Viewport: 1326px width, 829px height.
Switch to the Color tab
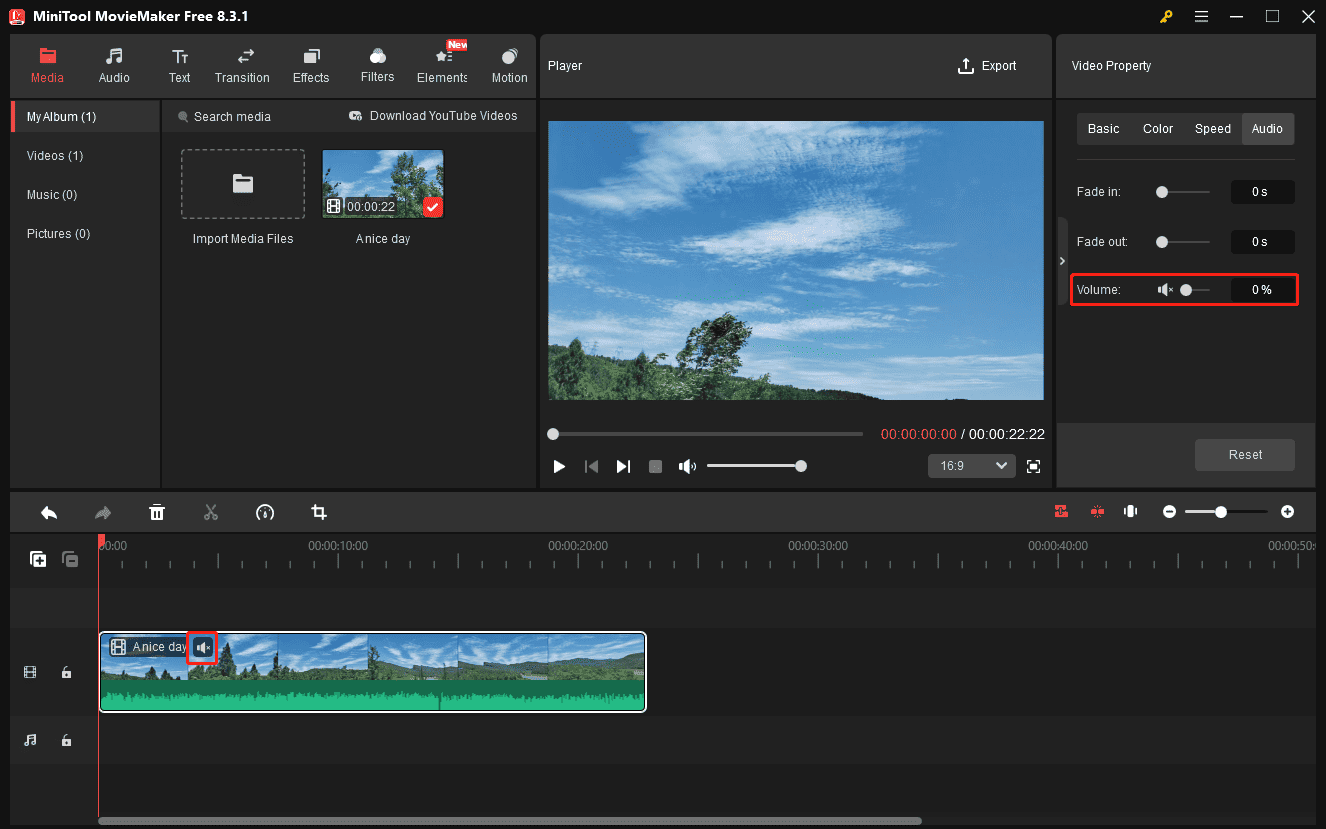tap(1157, 128)
